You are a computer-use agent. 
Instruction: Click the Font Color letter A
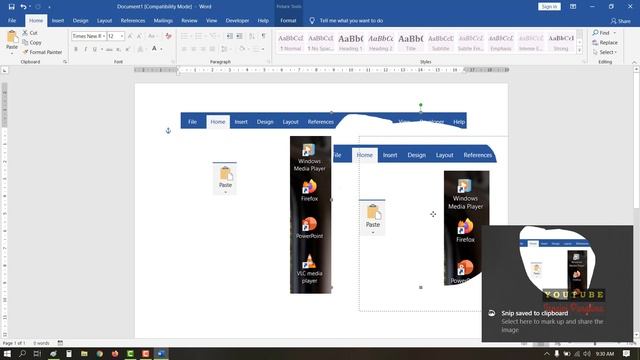pos(154,49)
